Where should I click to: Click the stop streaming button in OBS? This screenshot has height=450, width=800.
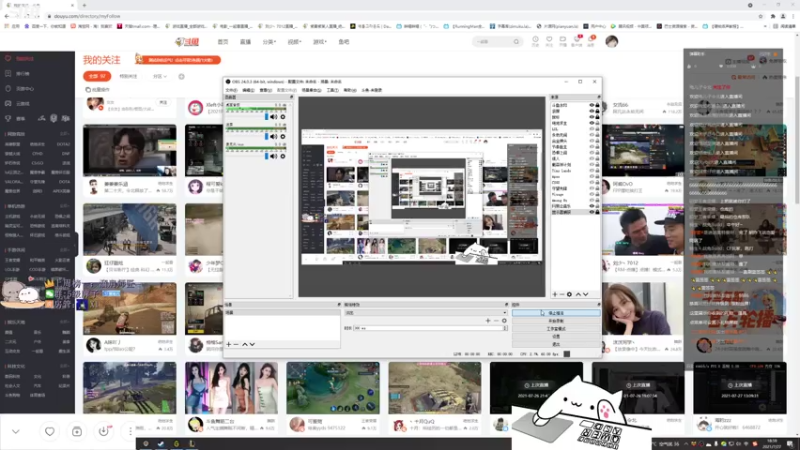click(x=556, y=313)
